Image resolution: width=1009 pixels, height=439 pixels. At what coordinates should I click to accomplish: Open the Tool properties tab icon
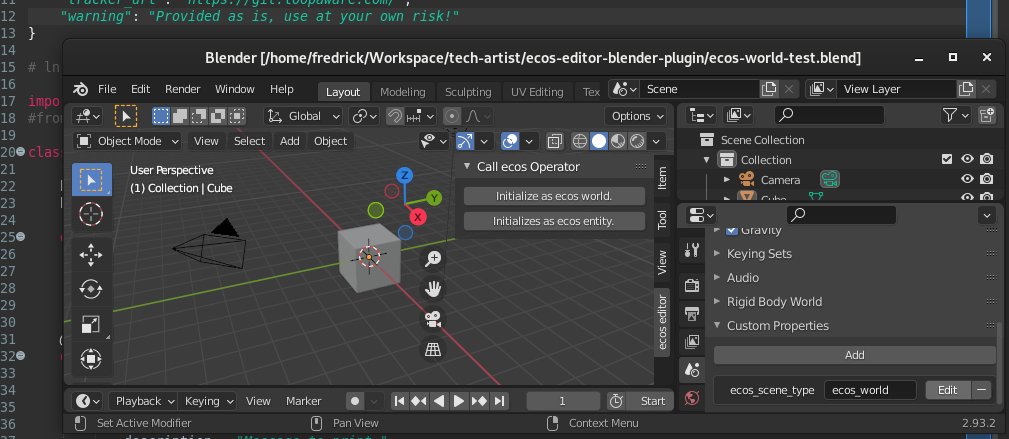click(692, 250)
